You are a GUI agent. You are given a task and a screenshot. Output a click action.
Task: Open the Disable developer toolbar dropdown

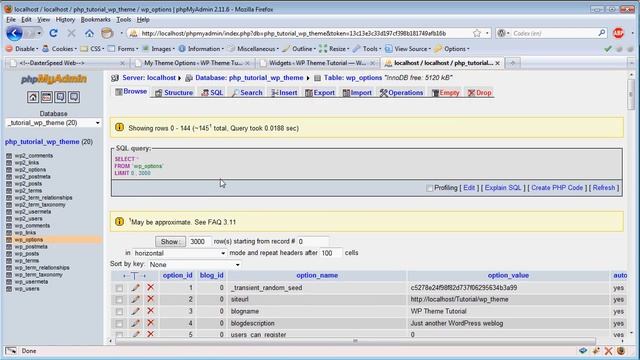[22, 49]
